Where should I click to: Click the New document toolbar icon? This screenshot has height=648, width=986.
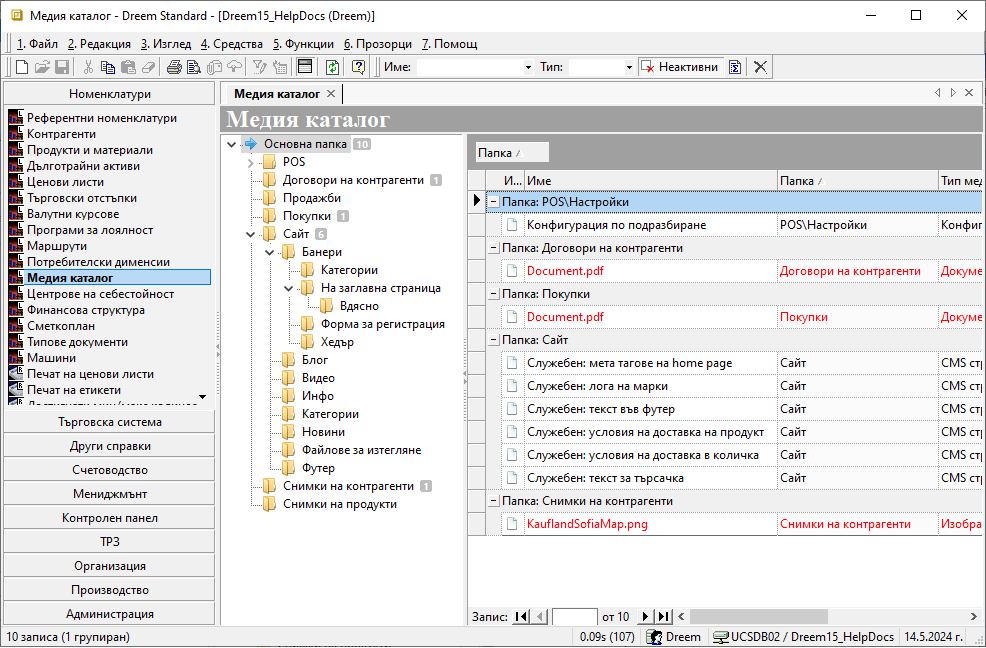(x=22, y=67)
